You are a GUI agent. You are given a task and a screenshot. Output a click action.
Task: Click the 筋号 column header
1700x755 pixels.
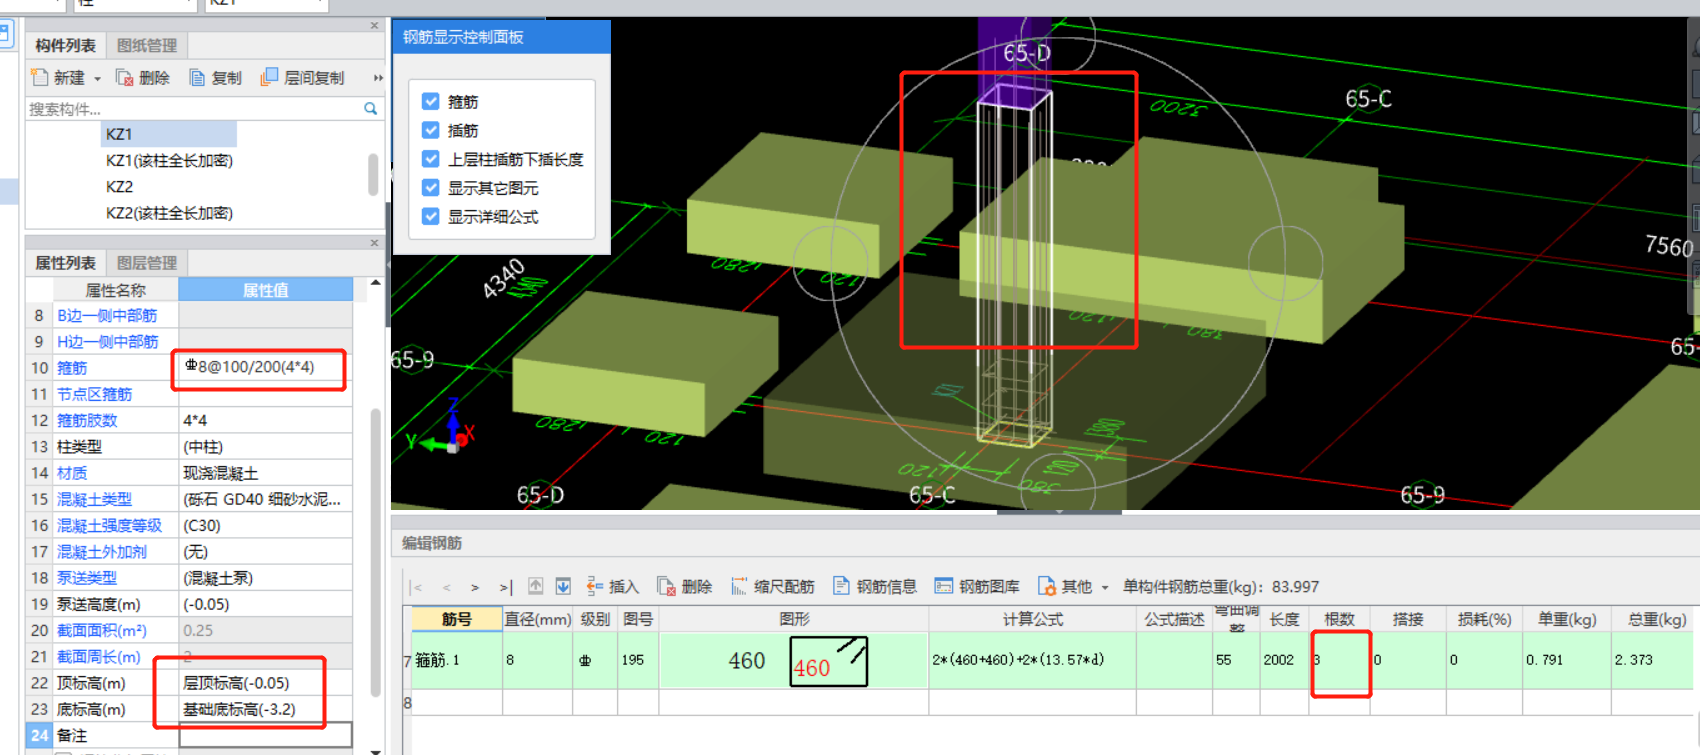(456, 619)
